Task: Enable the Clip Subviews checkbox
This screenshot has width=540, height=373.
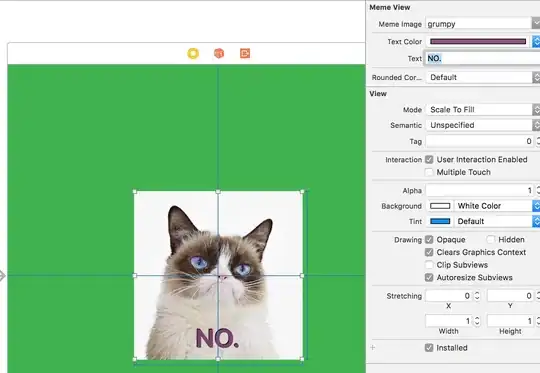Action: 429,265
